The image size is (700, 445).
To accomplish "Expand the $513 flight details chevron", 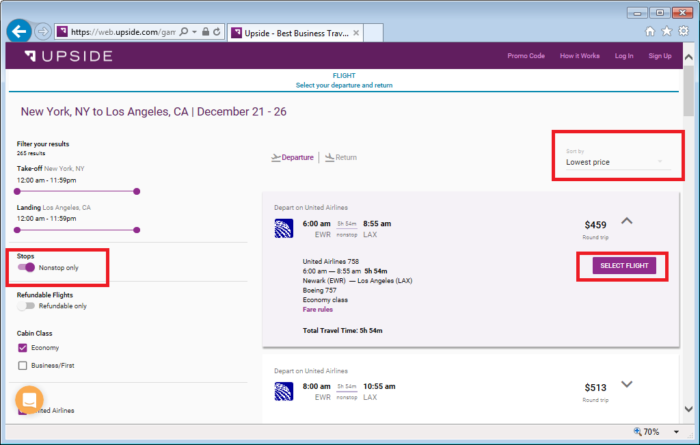I will click(x=627, y=384).
